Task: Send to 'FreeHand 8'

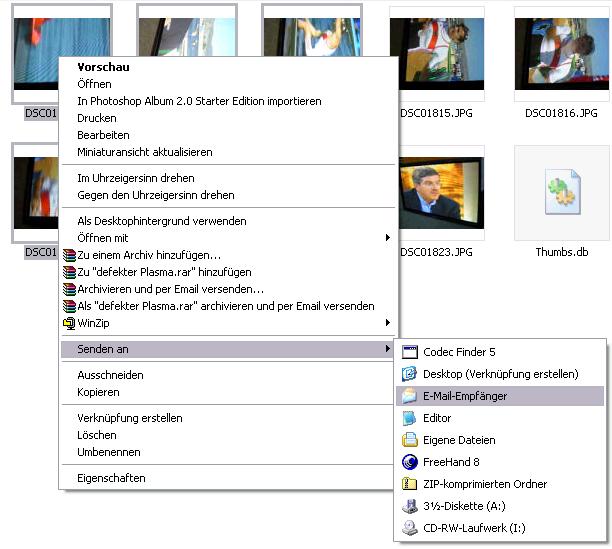Action: (x=500, y=462)
